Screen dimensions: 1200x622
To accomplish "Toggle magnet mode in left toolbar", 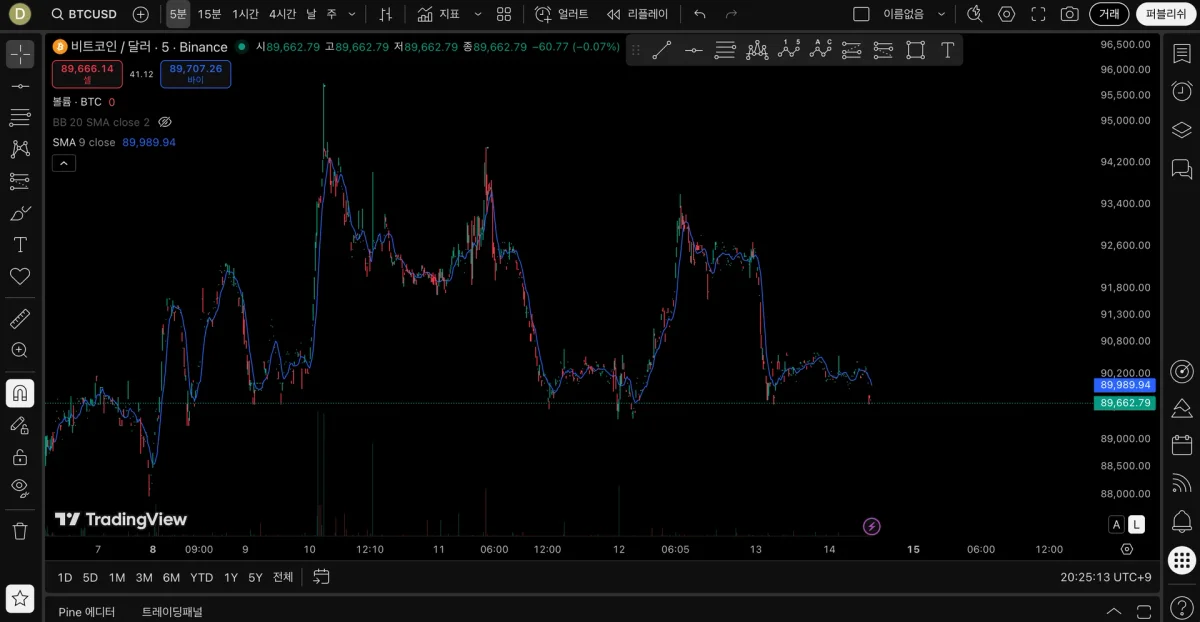I will click(x=20, y=393).
